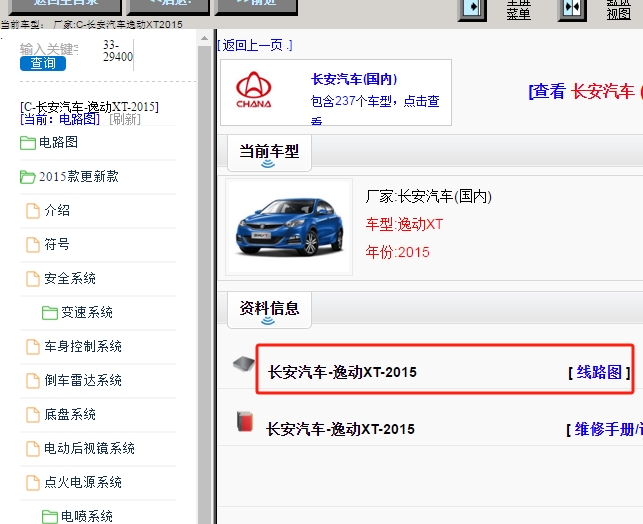Expand the 电喷系统 folder icon
Viewport: 643px width, 524px height.
50,517
